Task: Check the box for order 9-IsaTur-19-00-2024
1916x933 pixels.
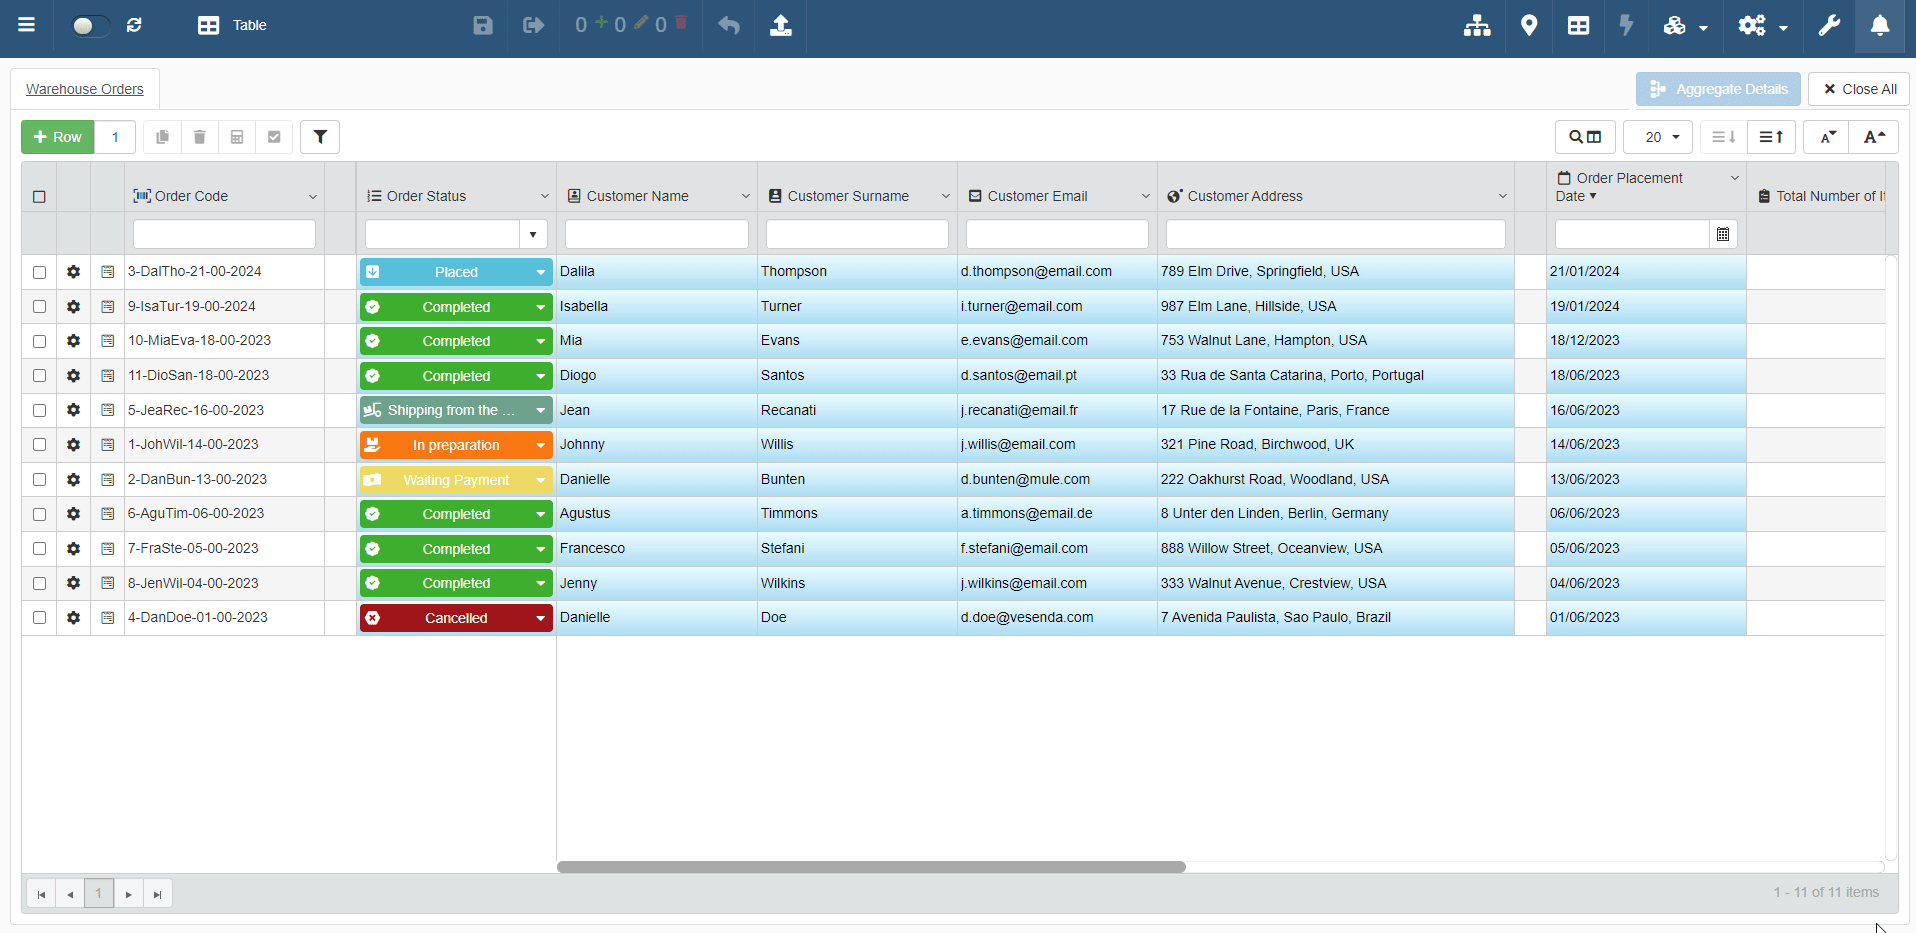Action: point(40,307)
